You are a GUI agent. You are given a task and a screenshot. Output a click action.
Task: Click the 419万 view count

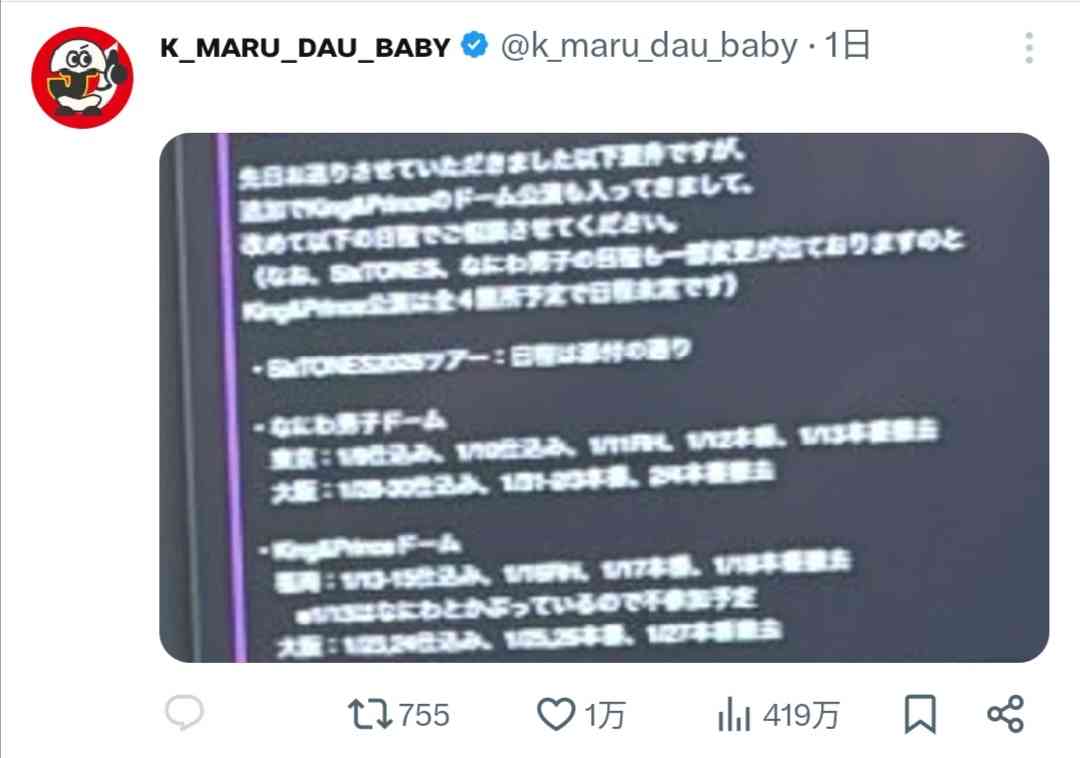click(801, 715)
